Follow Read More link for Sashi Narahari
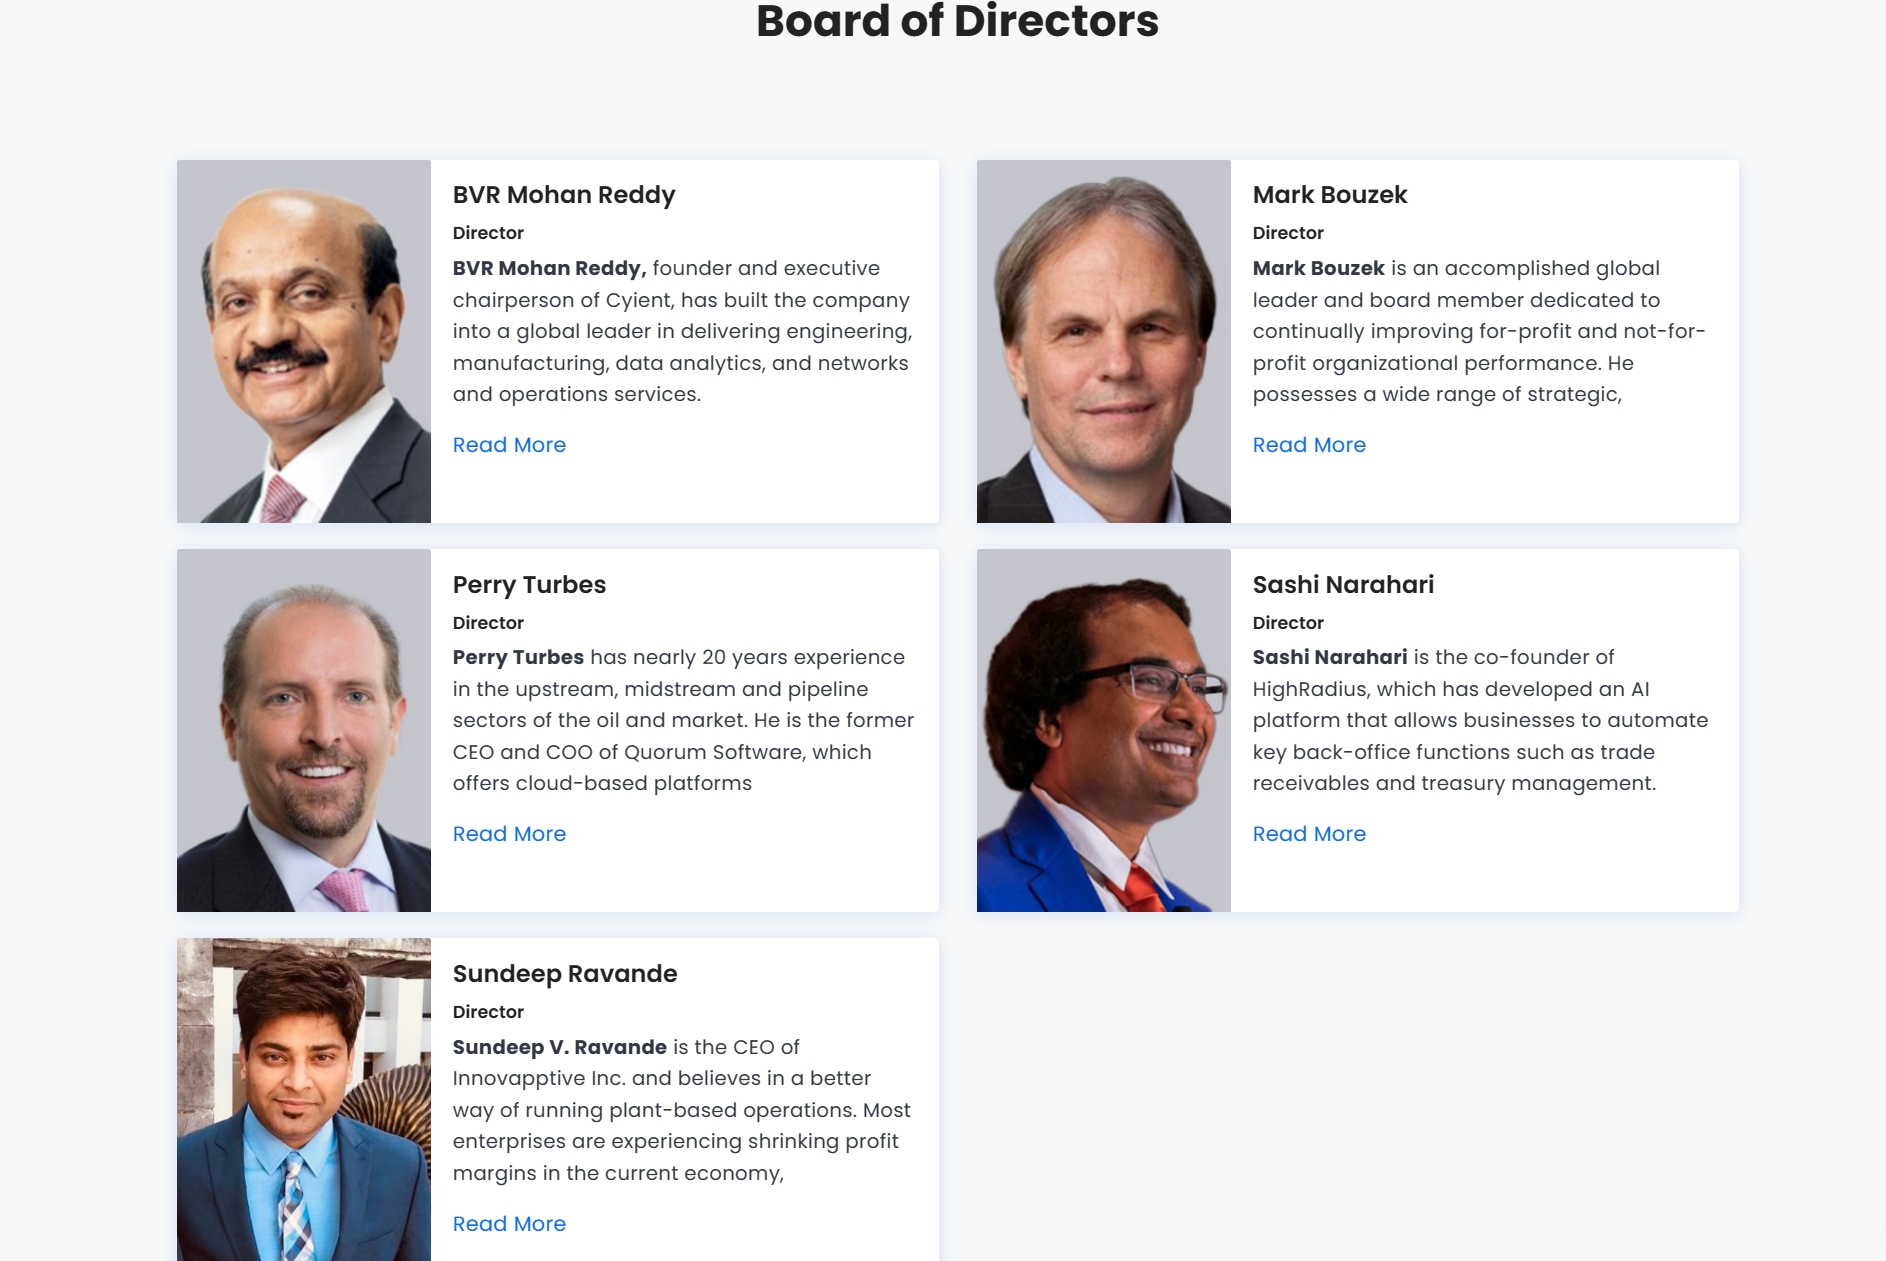The width and height of the screenshot is (1886, 1261). pyautogui.click(x=1309, y=834)
